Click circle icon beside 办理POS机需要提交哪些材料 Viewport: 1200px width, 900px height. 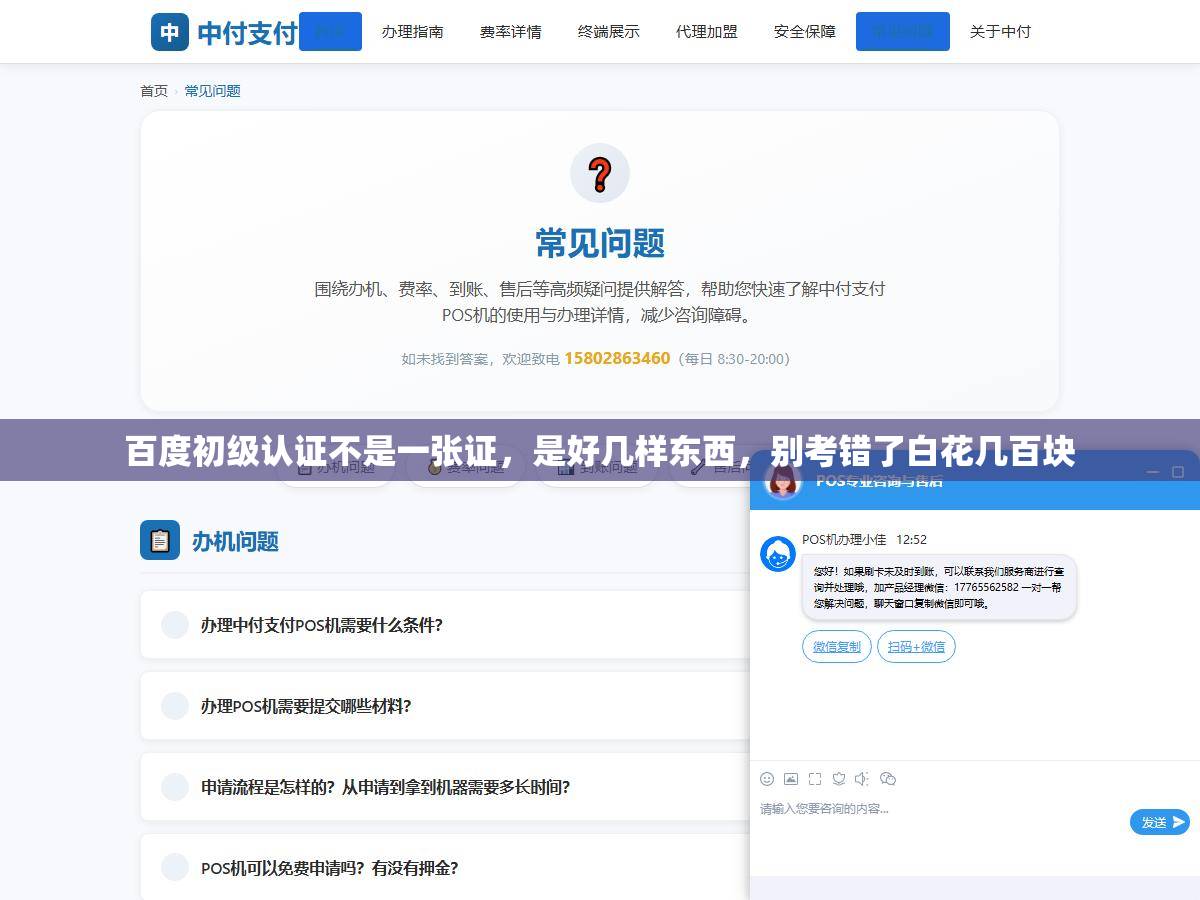point(175,705)
